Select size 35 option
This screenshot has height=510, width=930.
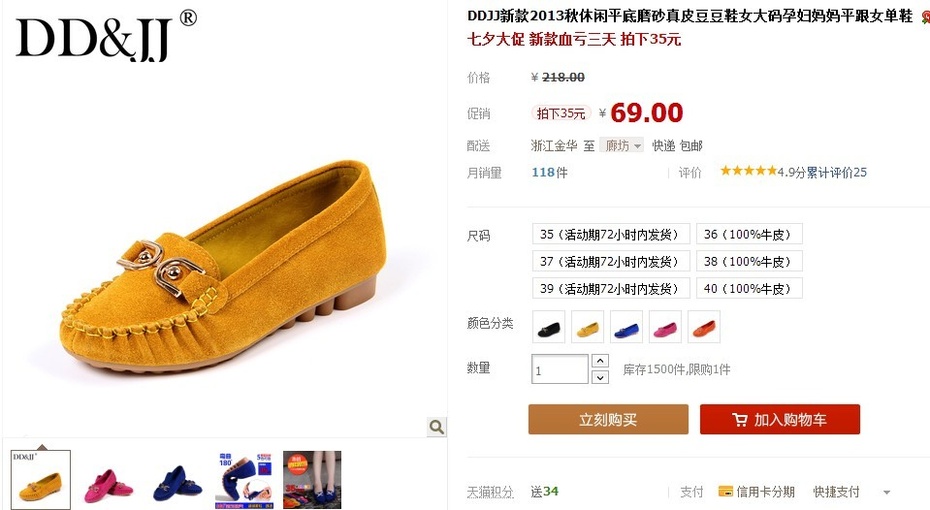[x=611, y=234]
